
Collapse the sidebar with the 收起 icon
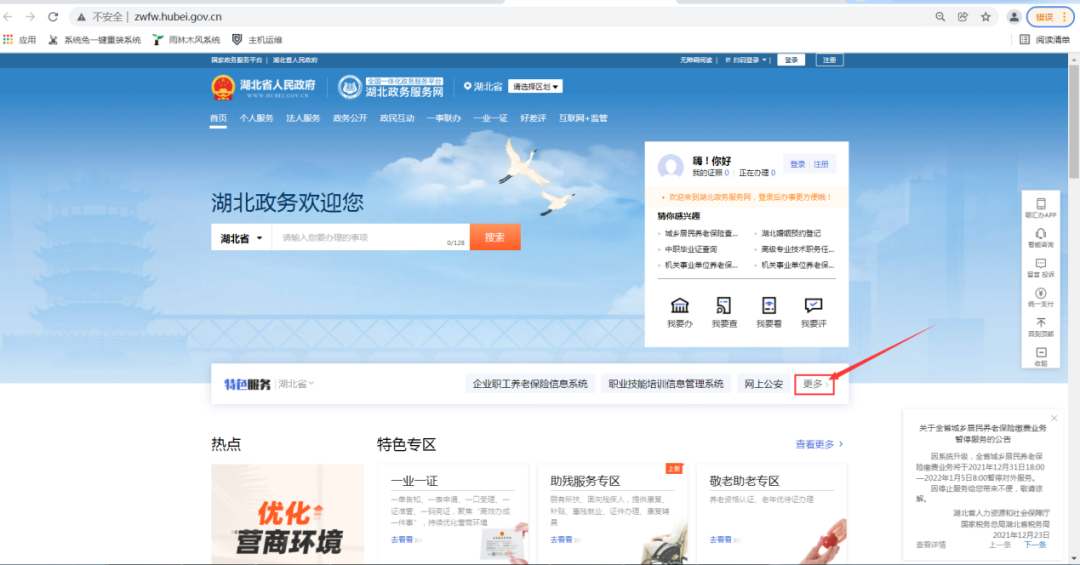pyautogui.click(x=1040, y=353)
